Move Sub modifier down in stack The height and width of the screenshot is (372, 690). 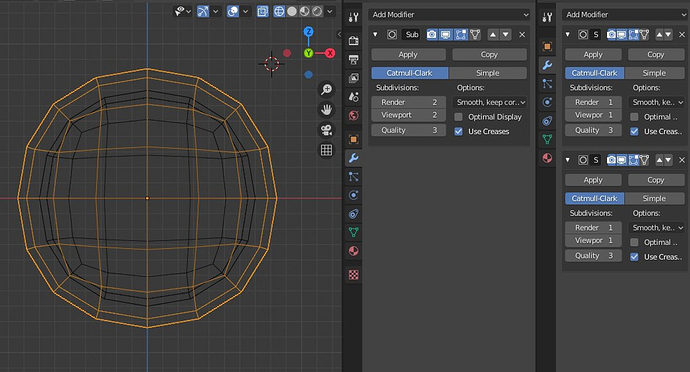(x=506, y=34)
